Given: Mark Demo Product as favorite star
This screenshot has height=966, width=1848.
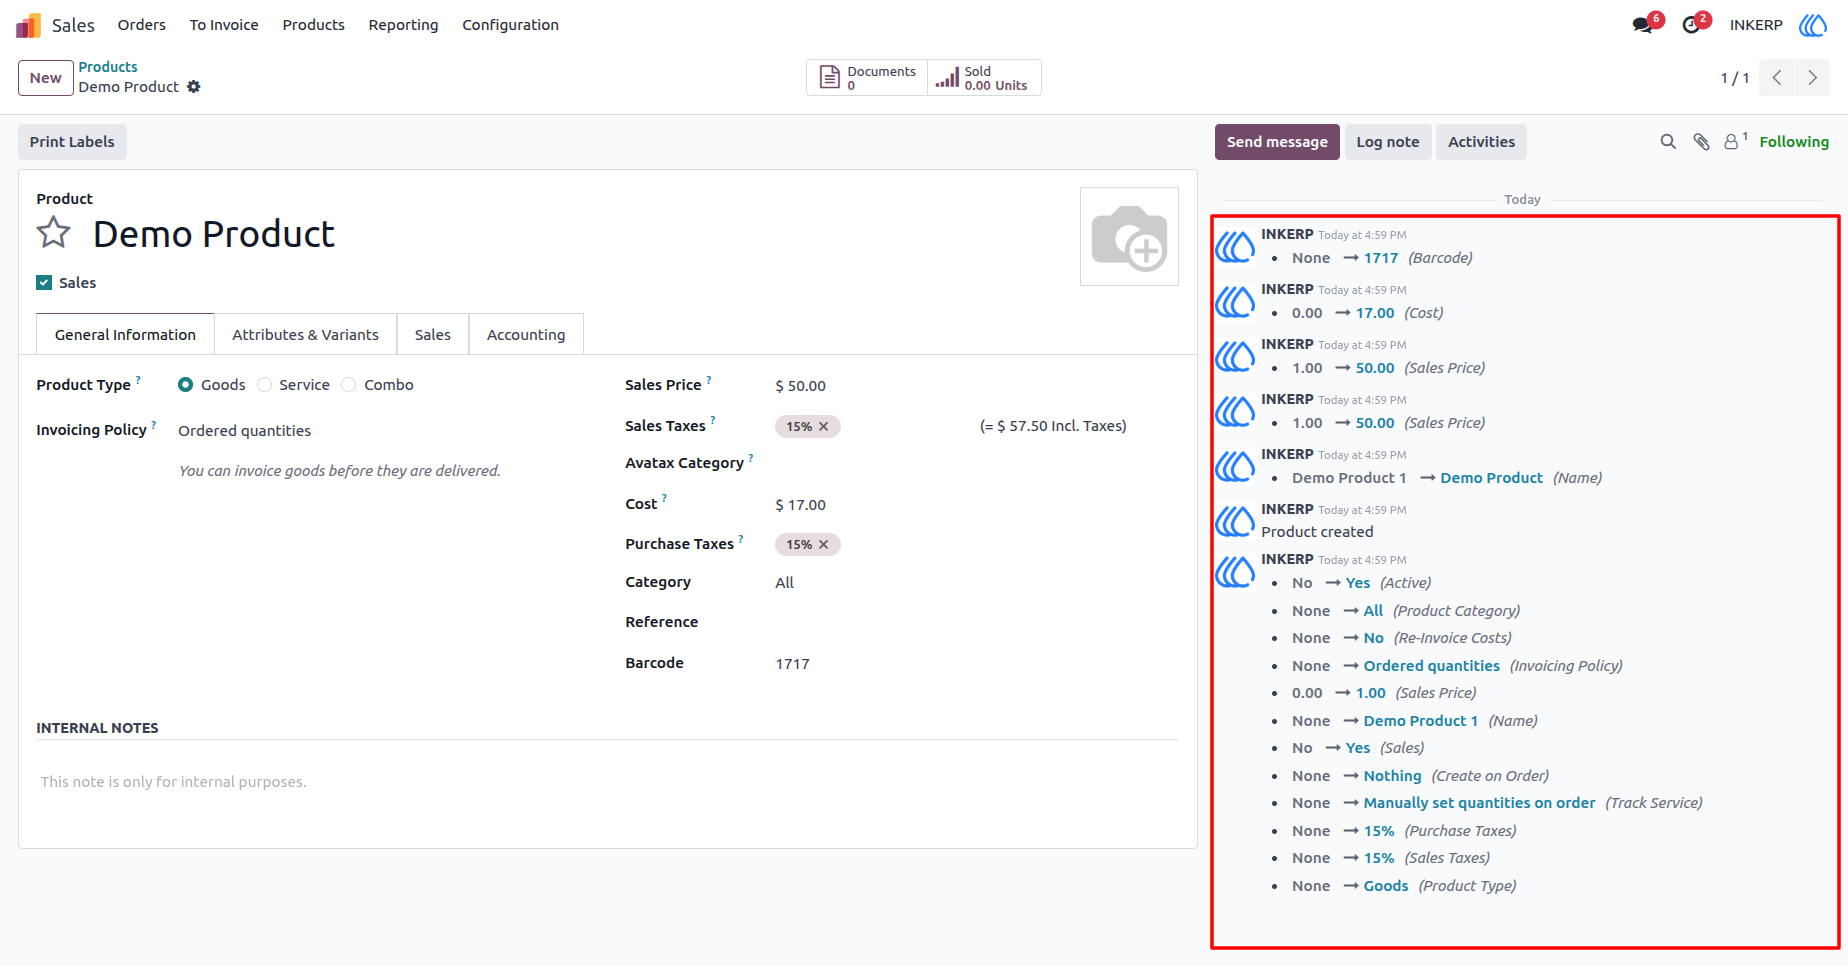Looking at the screenshot, I should [x=54, y=233].
